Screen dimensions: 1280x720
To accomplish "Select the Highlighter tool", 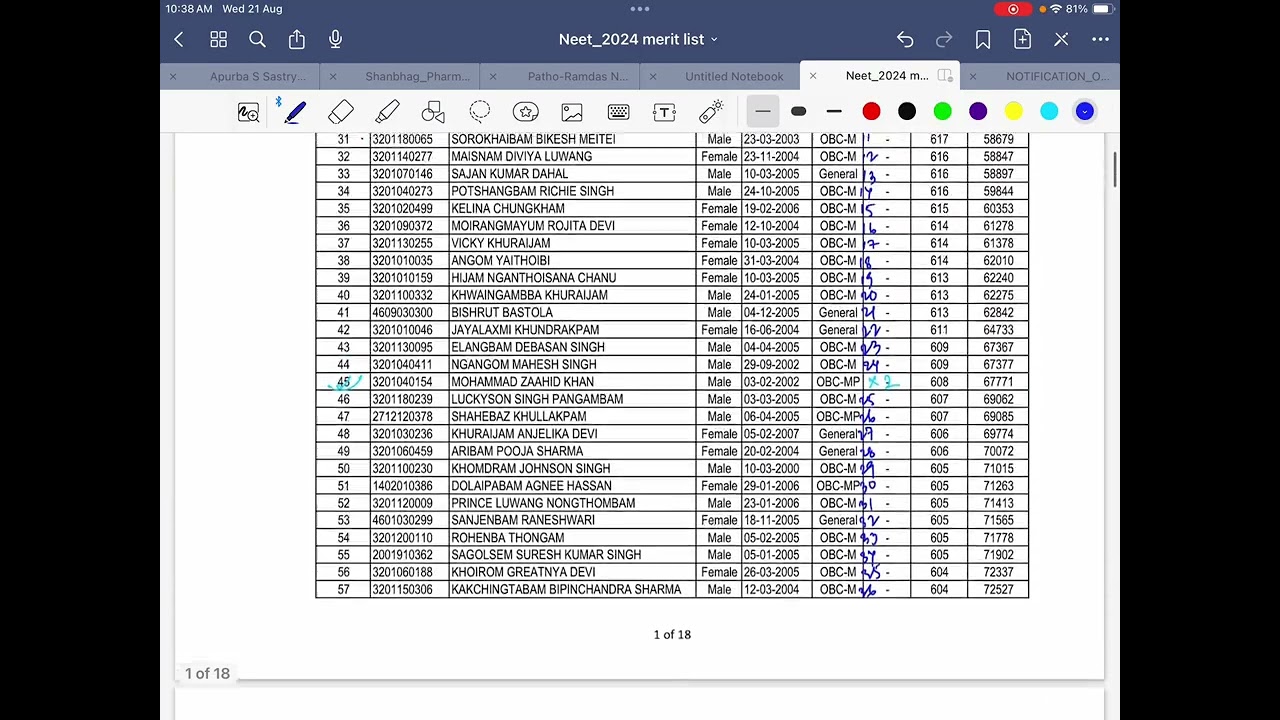I will tap(387, 112).
